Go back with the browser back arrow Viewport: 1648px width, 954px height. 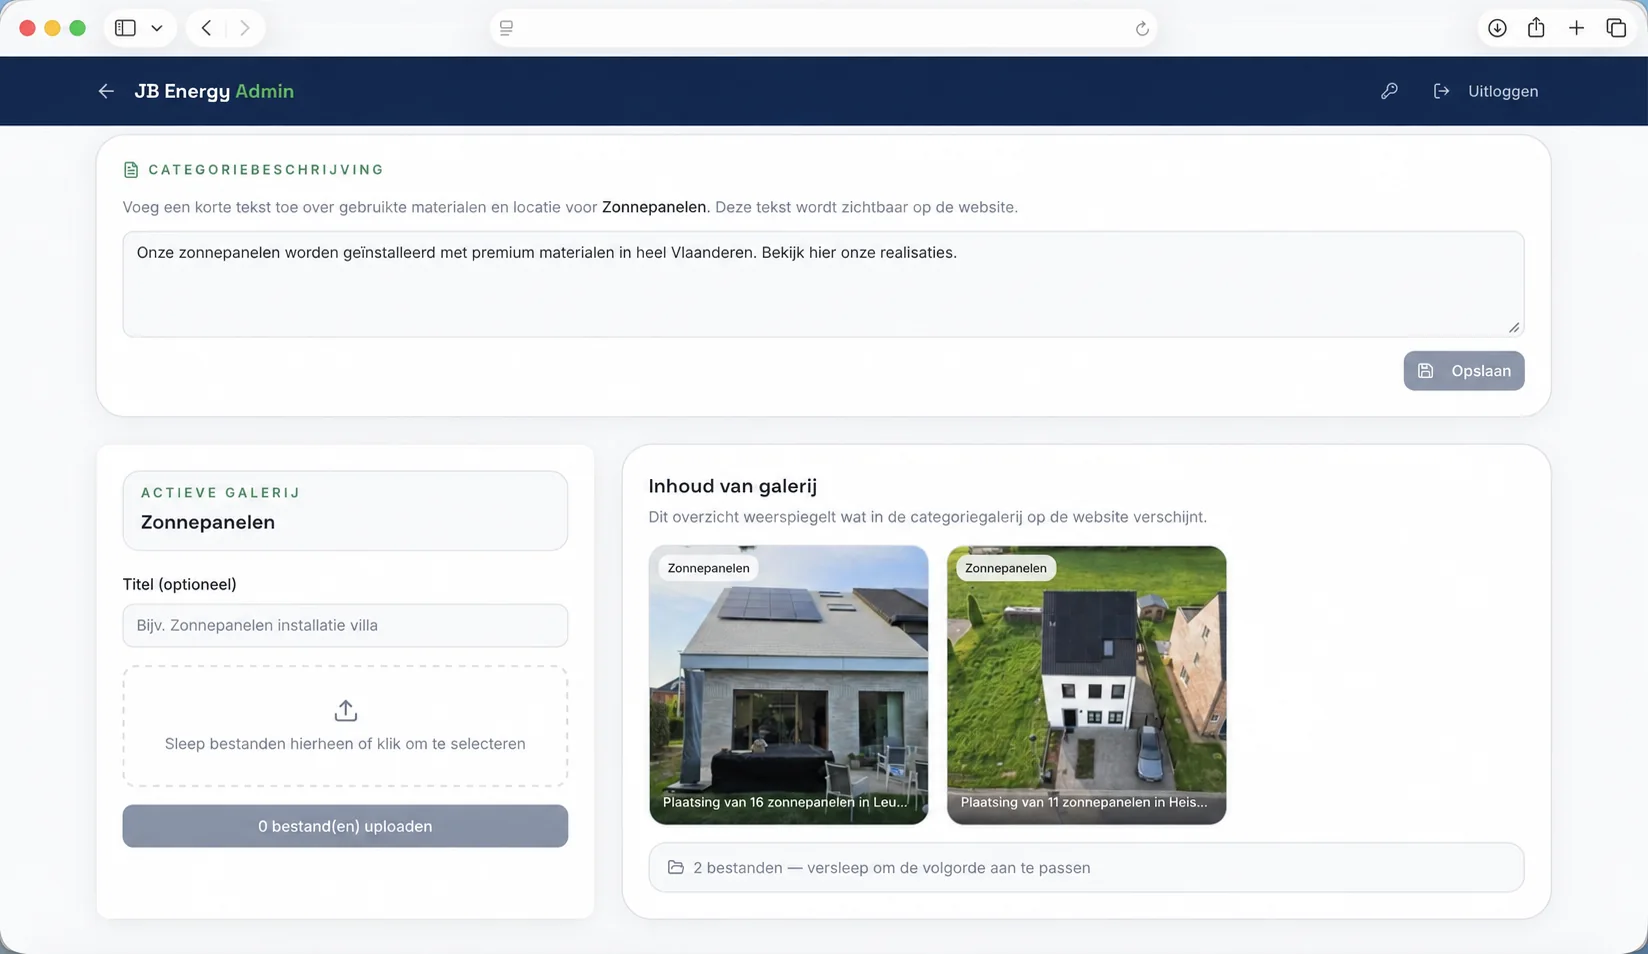click(206, 28)
